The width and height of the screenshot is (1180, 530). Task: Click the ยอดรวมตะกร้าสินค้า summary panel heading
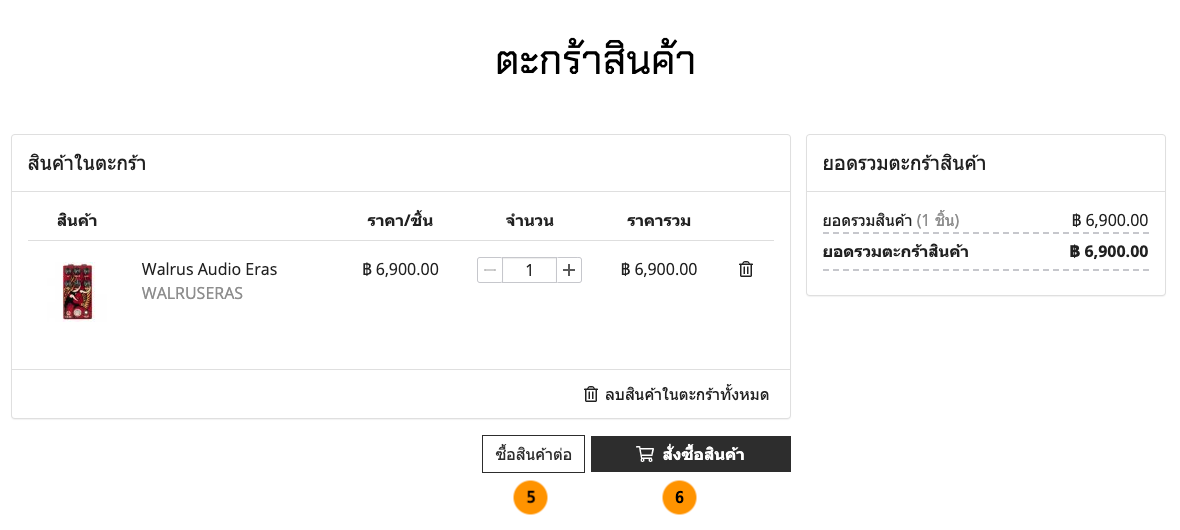(904, 163)
